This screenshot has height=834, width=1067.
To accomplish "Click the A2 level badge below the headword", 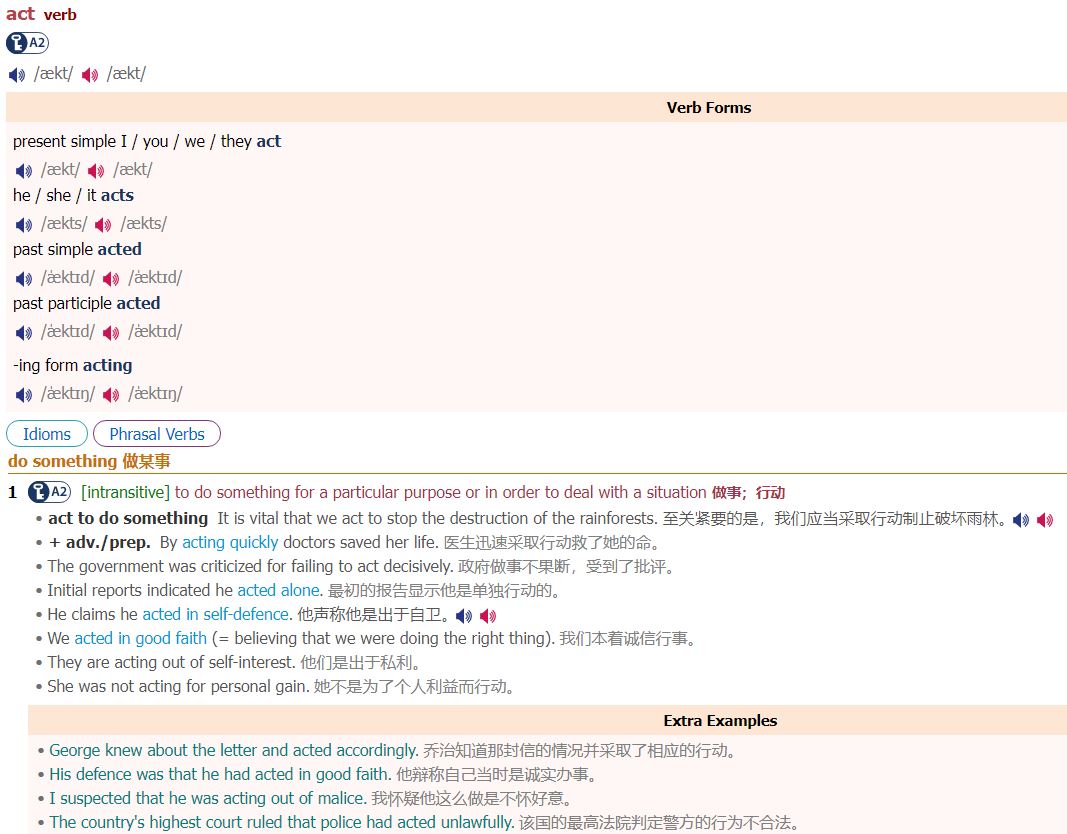I will click(27, 43).
